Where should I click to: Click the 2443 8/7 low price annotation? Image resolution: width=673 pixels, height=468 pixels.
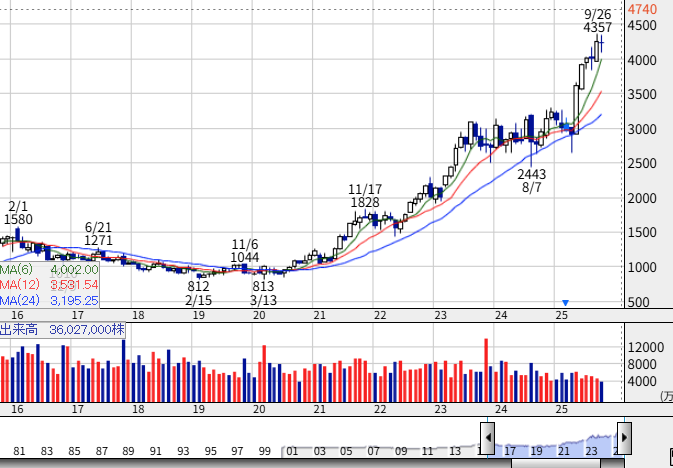pyautogui.click(x=532, y=180)
